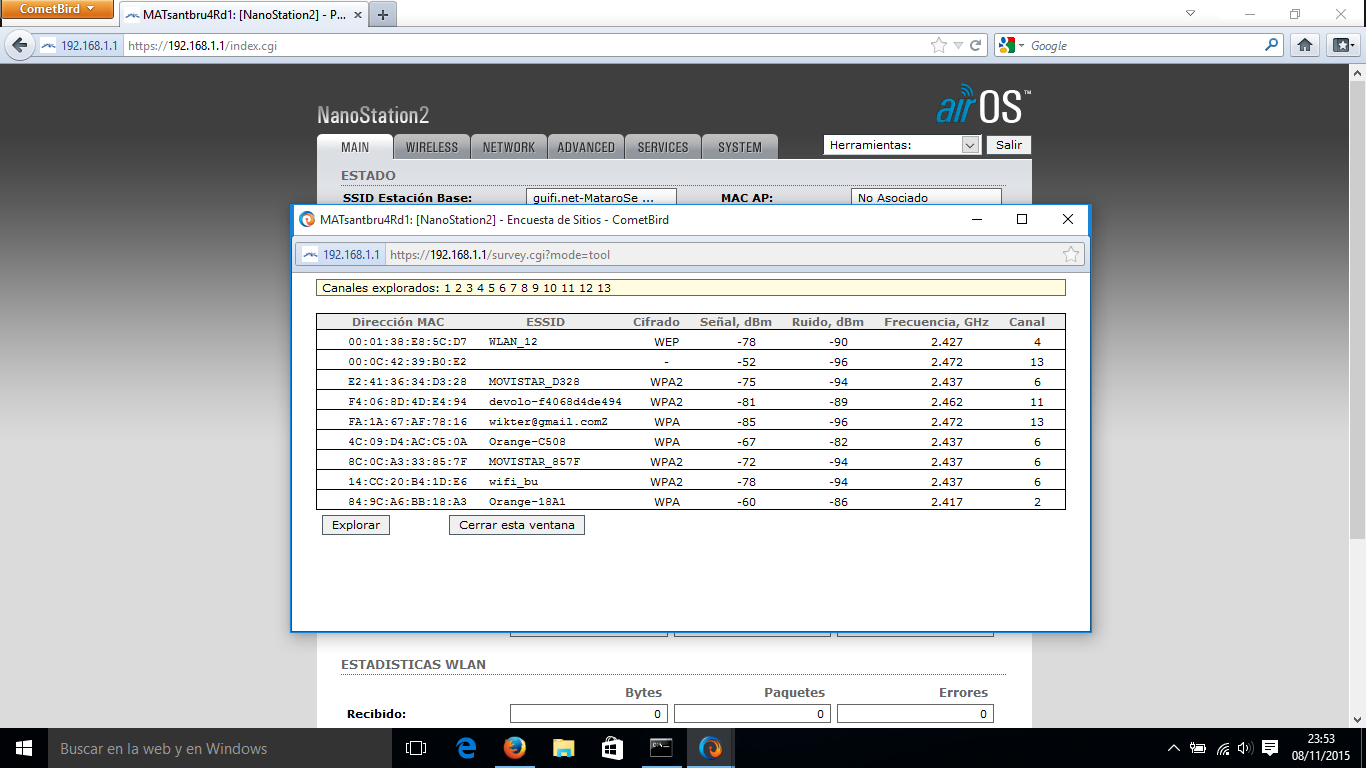The image size is (1366, 768).
Task: Click the CometBird taskbar icon
Action: tap(710, 748)
